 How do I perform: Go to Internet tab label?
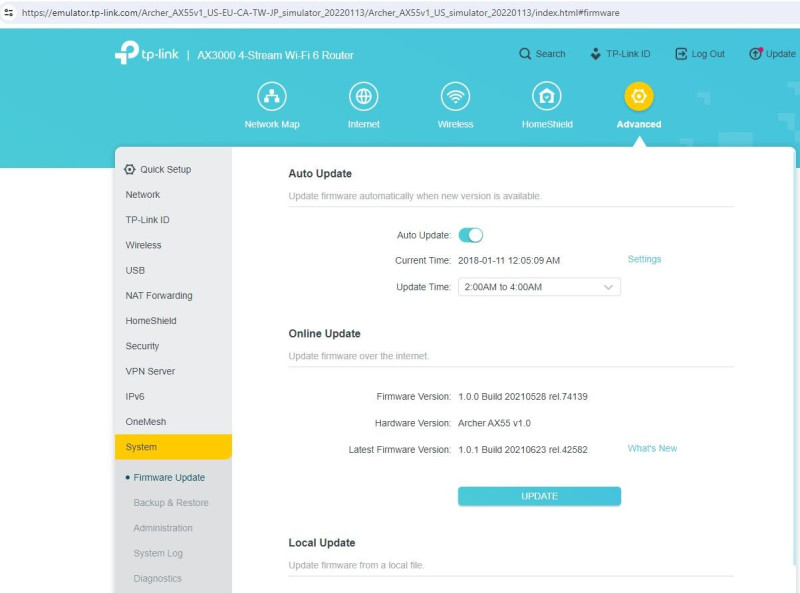click(363, 124)
